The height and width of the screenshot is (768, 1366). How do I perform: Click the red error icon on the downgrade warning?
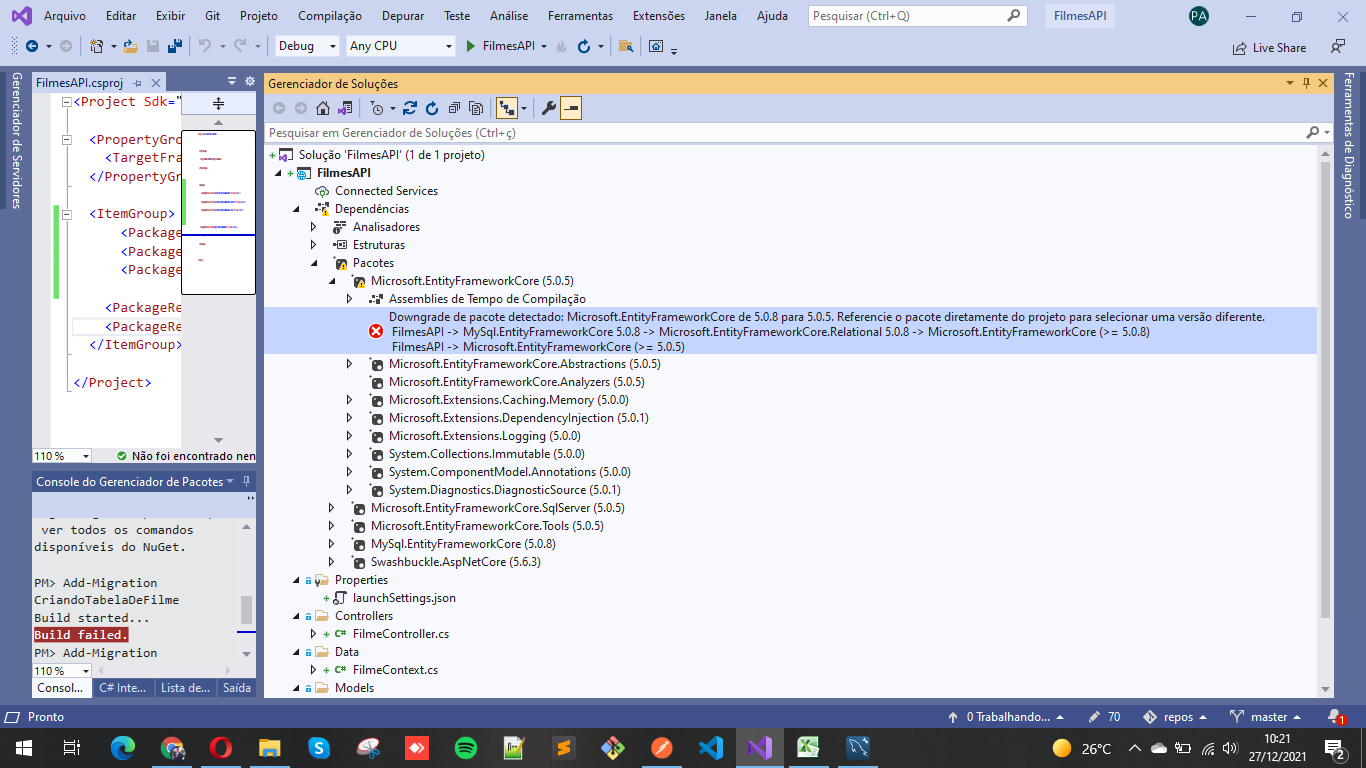pyautogui.click(x=376, y=331)
